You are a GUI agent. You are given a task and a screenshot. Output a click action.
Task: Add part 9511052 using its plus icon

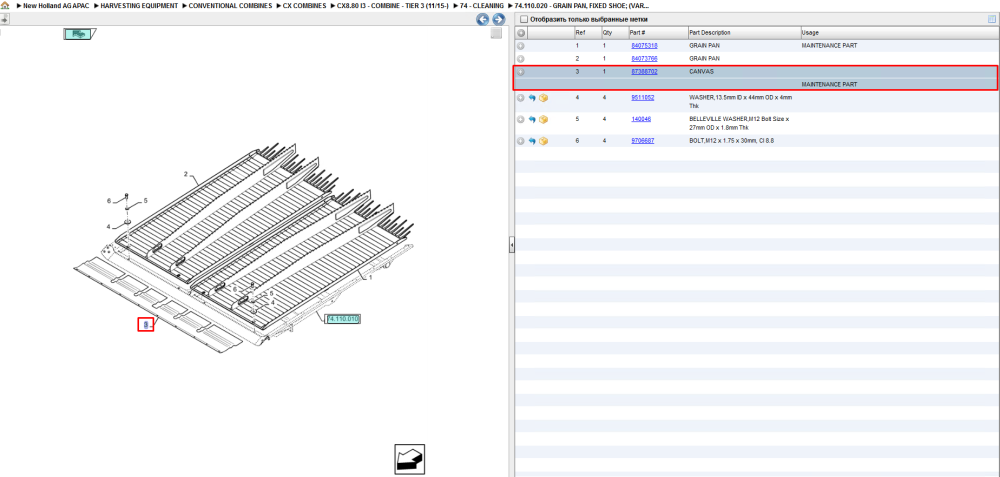[520, 98]
